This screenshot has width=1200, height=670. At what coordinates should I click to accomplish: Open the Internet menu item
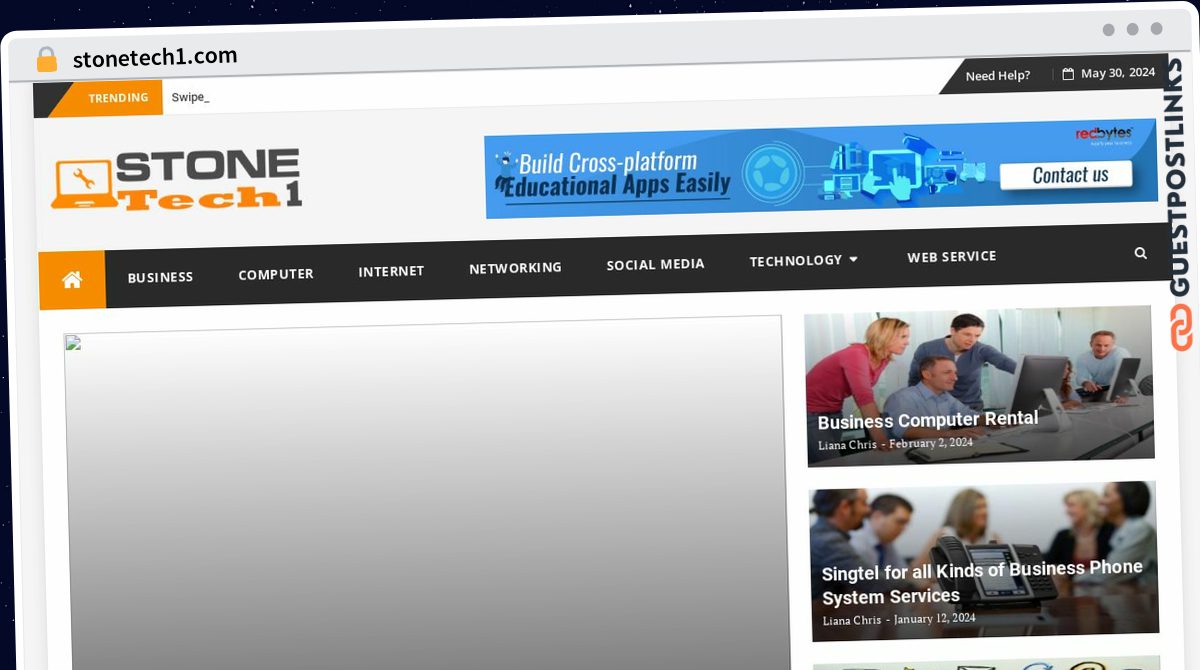pyautogui.click(x=391, y=271)
